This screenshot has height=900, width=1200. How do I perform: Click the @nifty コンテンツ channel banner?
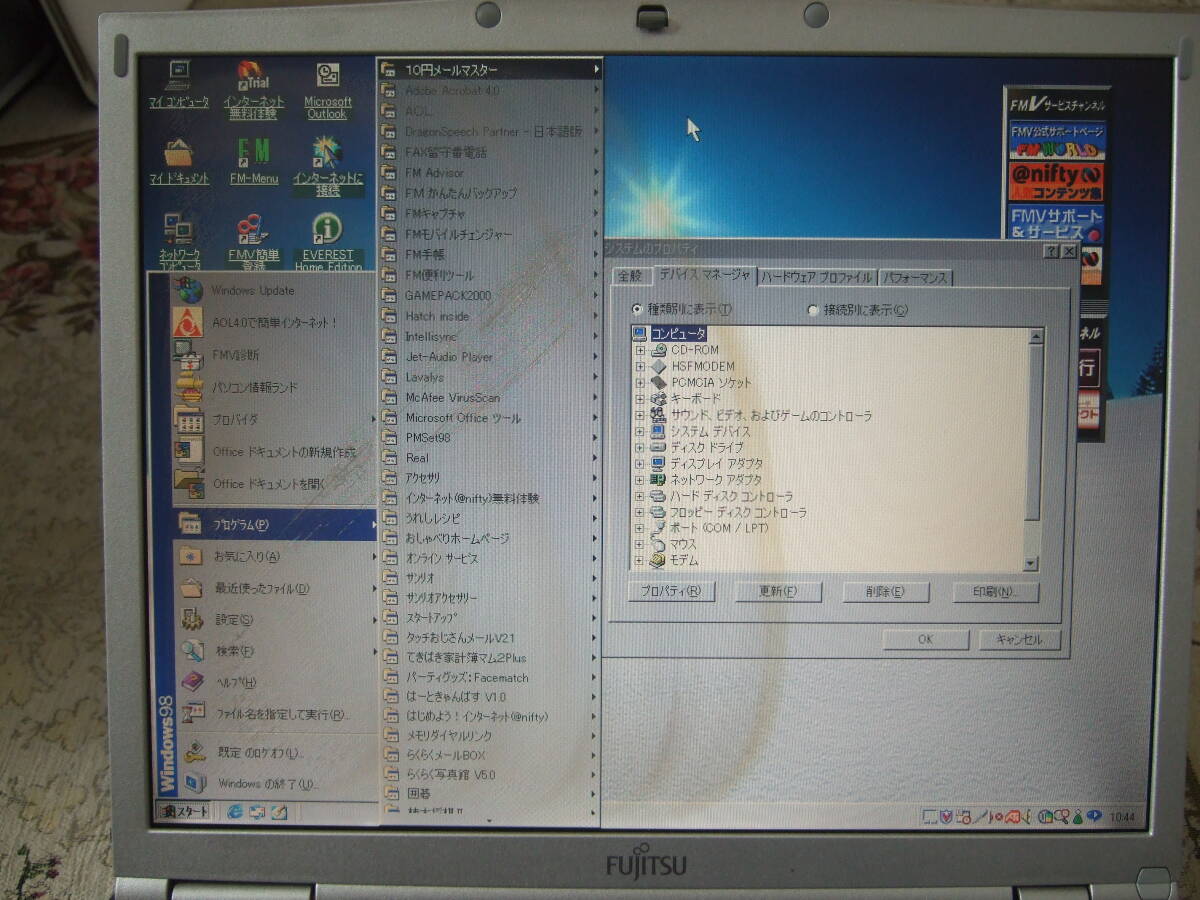point(1057,182)
